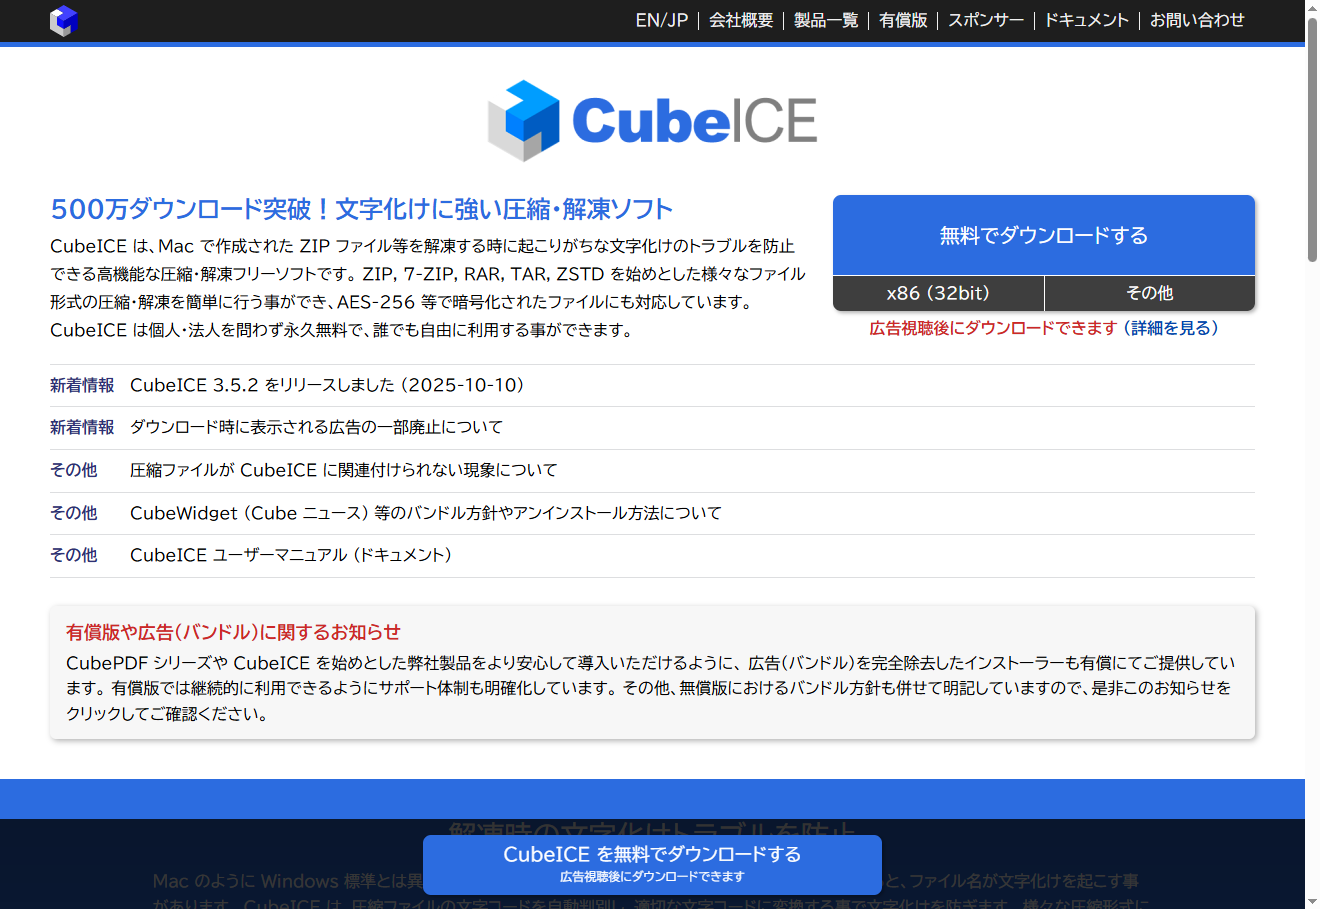
Task: Open the 製品一覧 menu item
Action: pos(826,20)
